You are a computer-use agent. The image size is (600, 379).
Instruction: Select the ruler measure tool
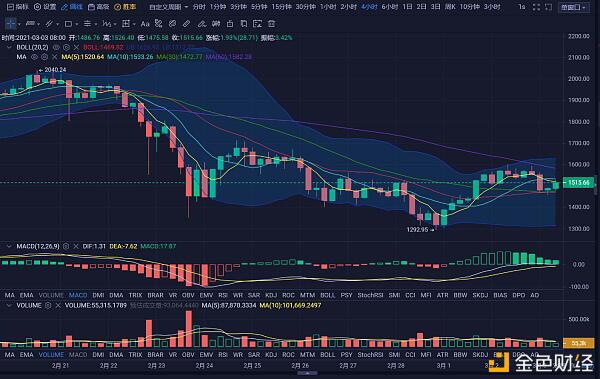click(x=186, y=24)
